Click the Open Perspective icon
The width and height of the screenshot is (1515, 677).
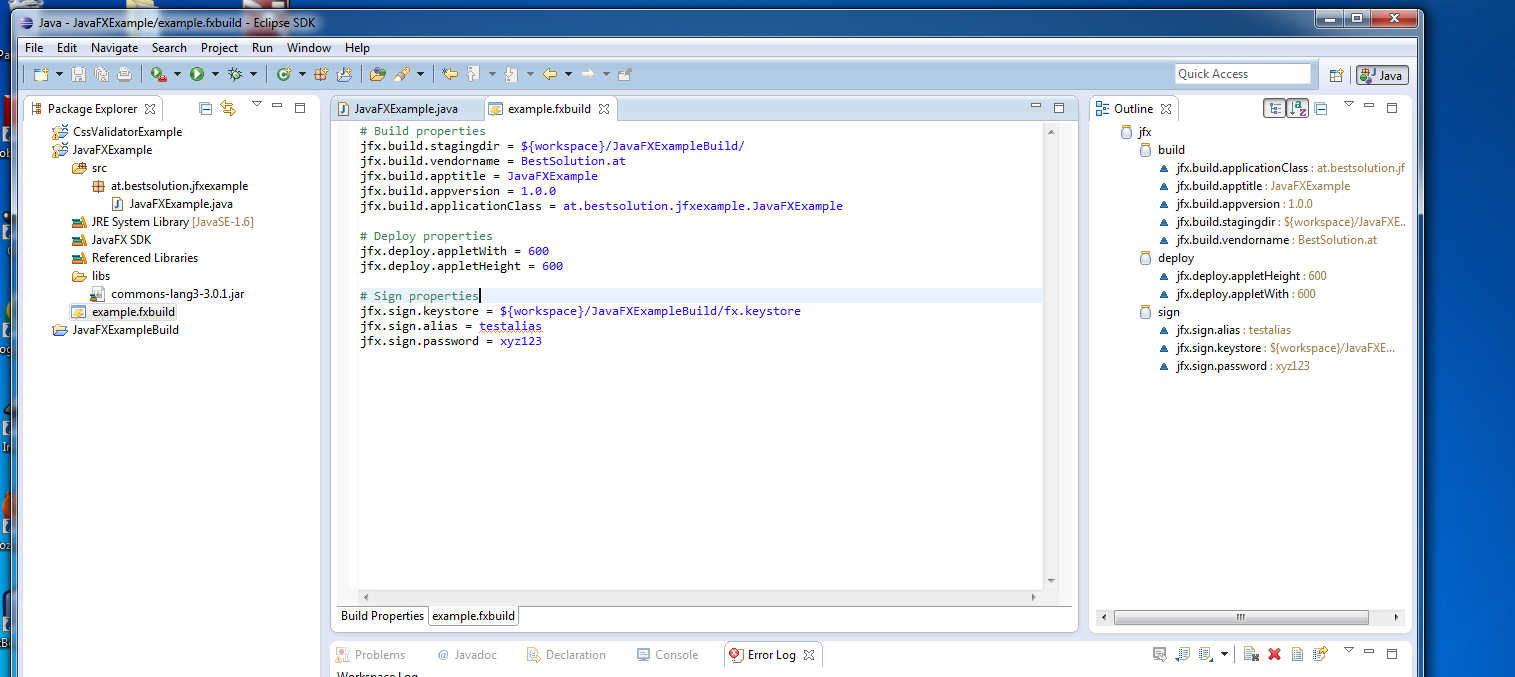[1336, 75]
